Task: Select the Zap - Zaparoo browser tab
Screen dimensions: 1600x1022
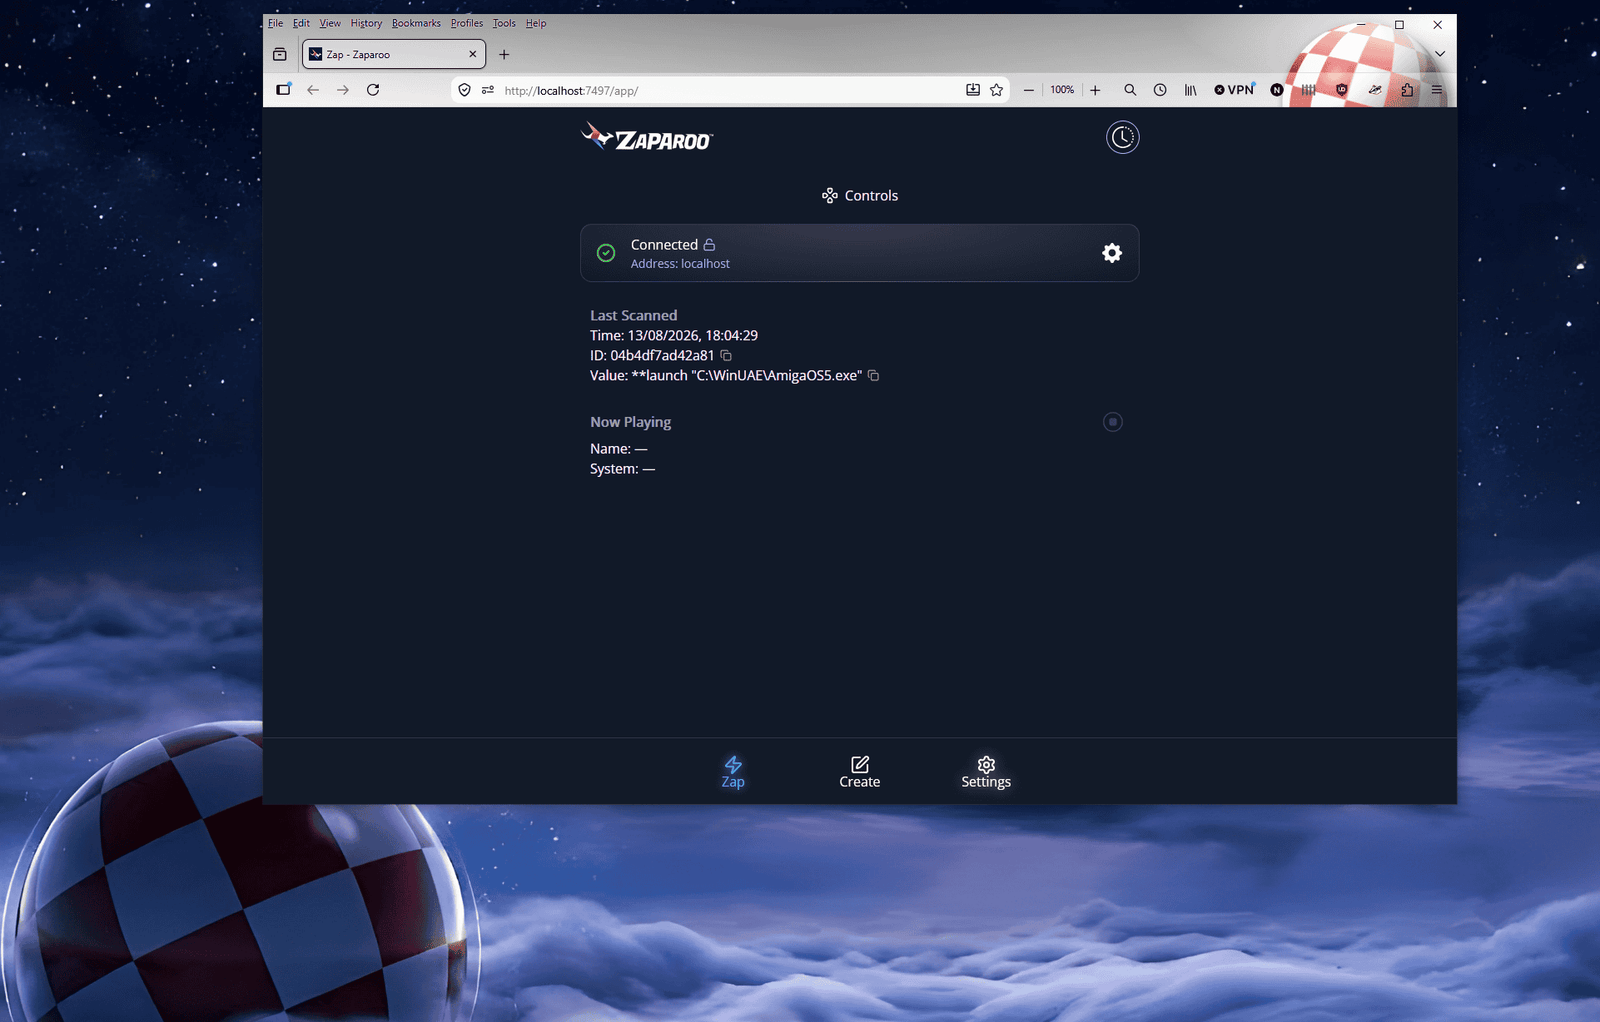Action: [x=394, y=54]
